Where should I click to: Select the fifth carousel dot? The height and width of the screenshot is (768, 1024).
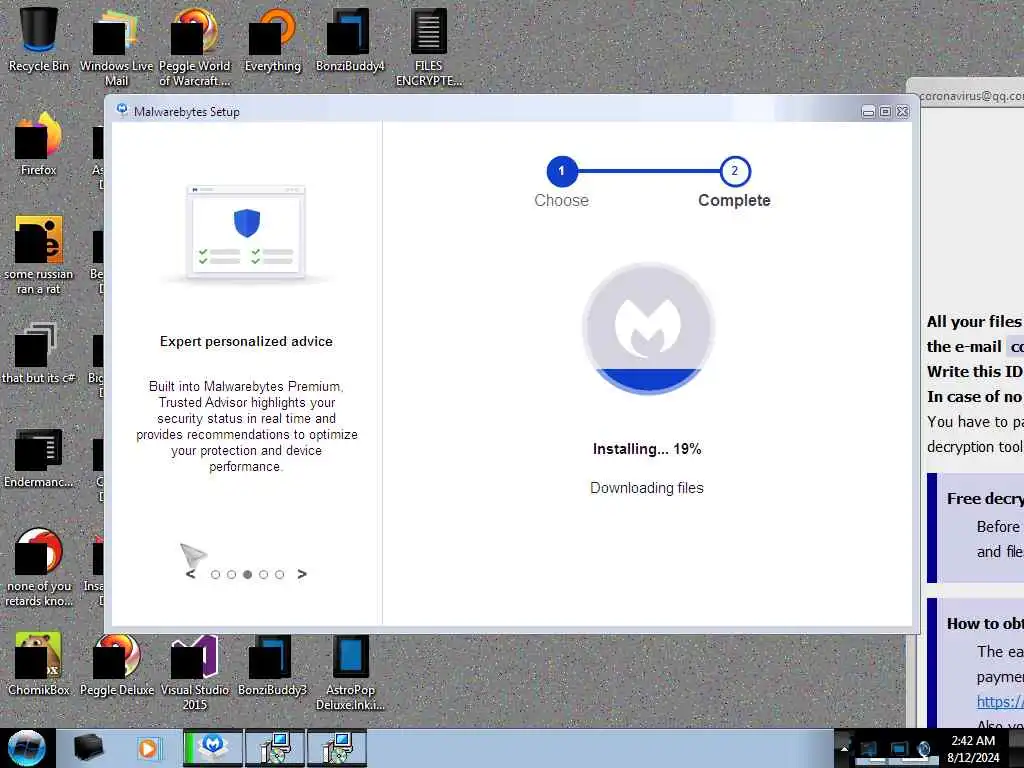pos(280,575)
